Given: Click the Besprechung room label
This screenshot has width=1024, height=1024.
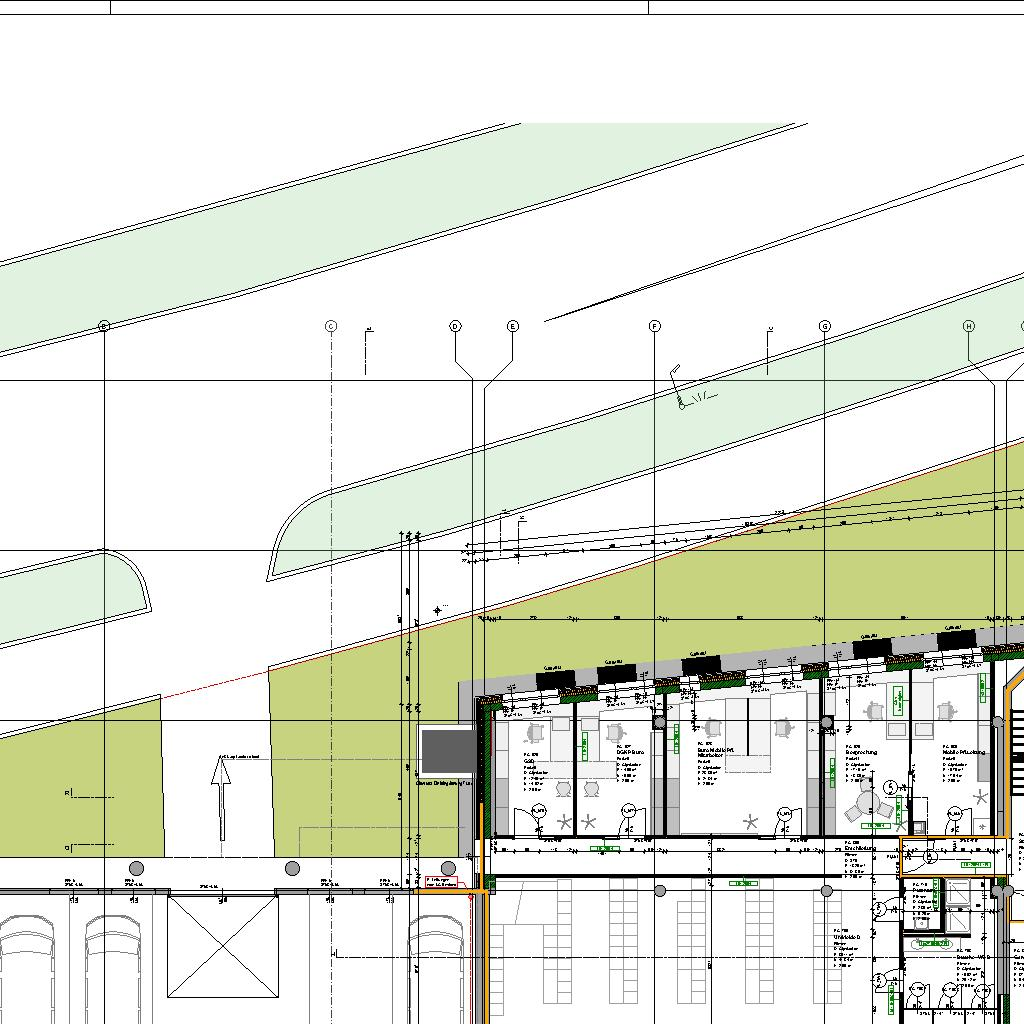Looking at the screenshot, I should click(x=860, y=753).
